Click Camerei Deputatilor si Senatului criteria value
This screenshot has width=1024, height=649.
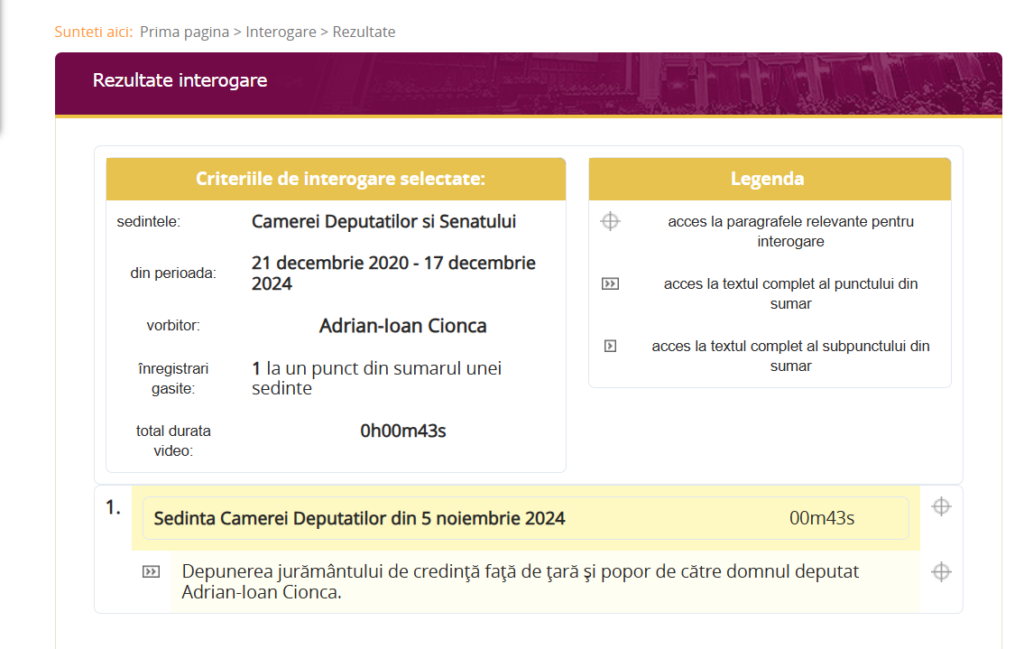384,221
